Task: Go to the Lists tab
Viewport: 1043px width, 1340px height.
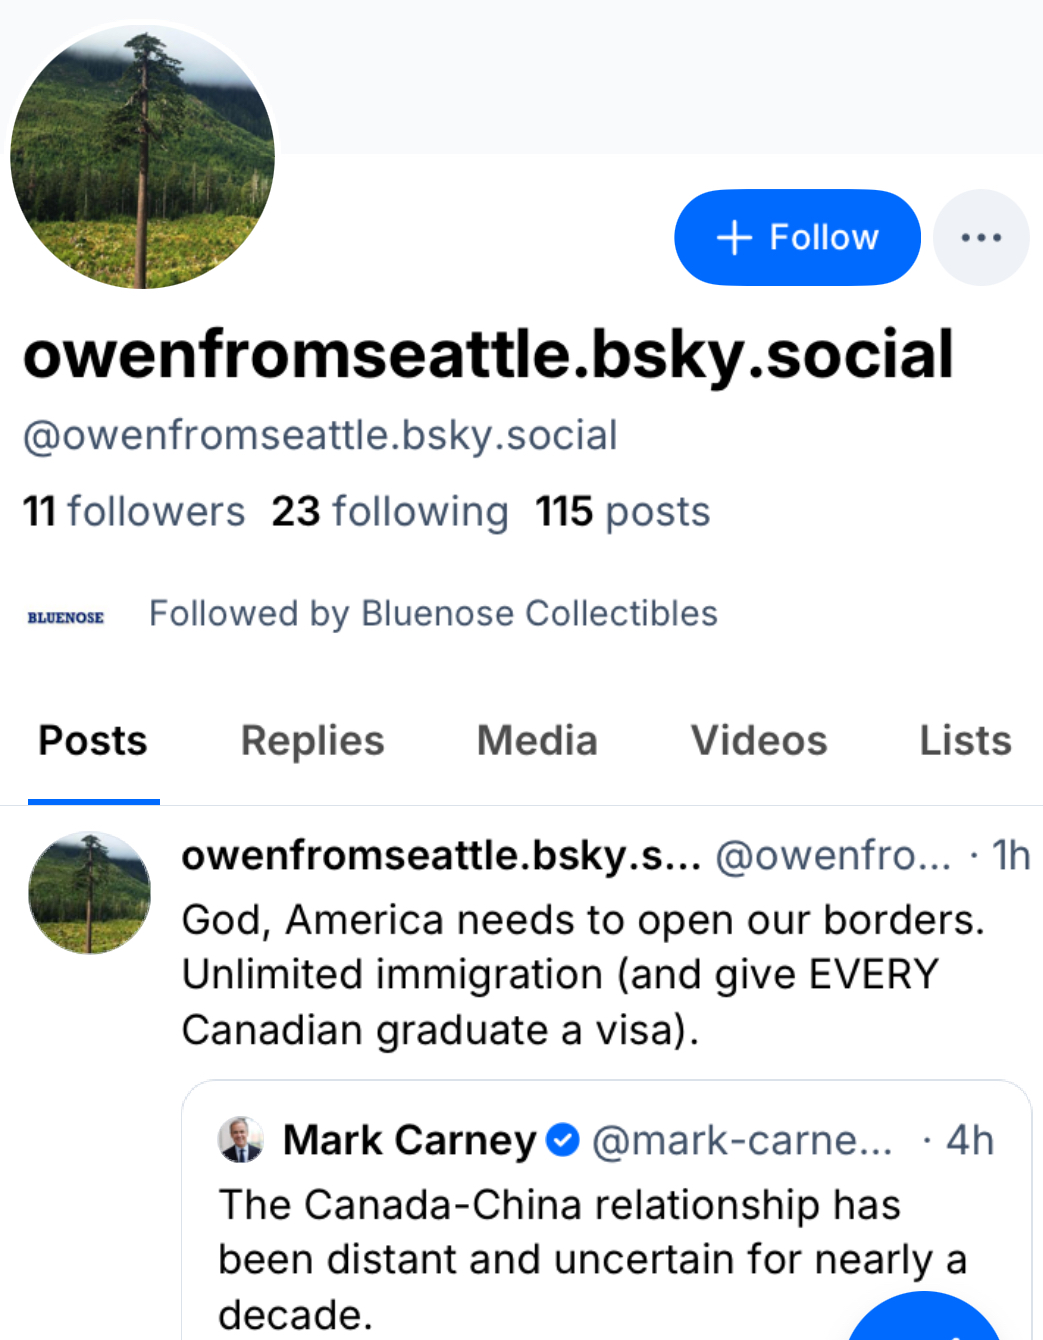Action: [965, 741]
